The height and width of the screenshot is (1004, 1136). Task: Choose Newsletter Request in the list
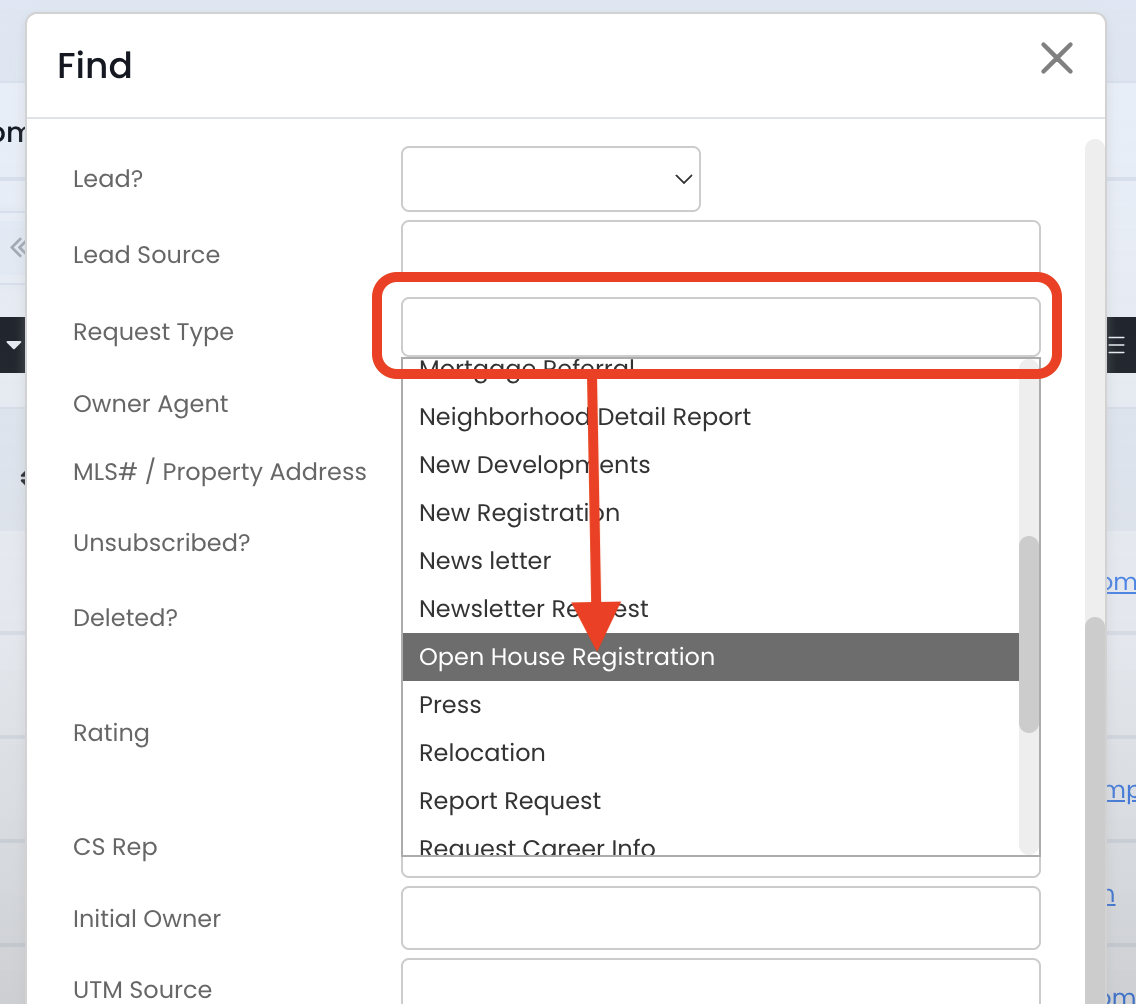click(533, 609)
